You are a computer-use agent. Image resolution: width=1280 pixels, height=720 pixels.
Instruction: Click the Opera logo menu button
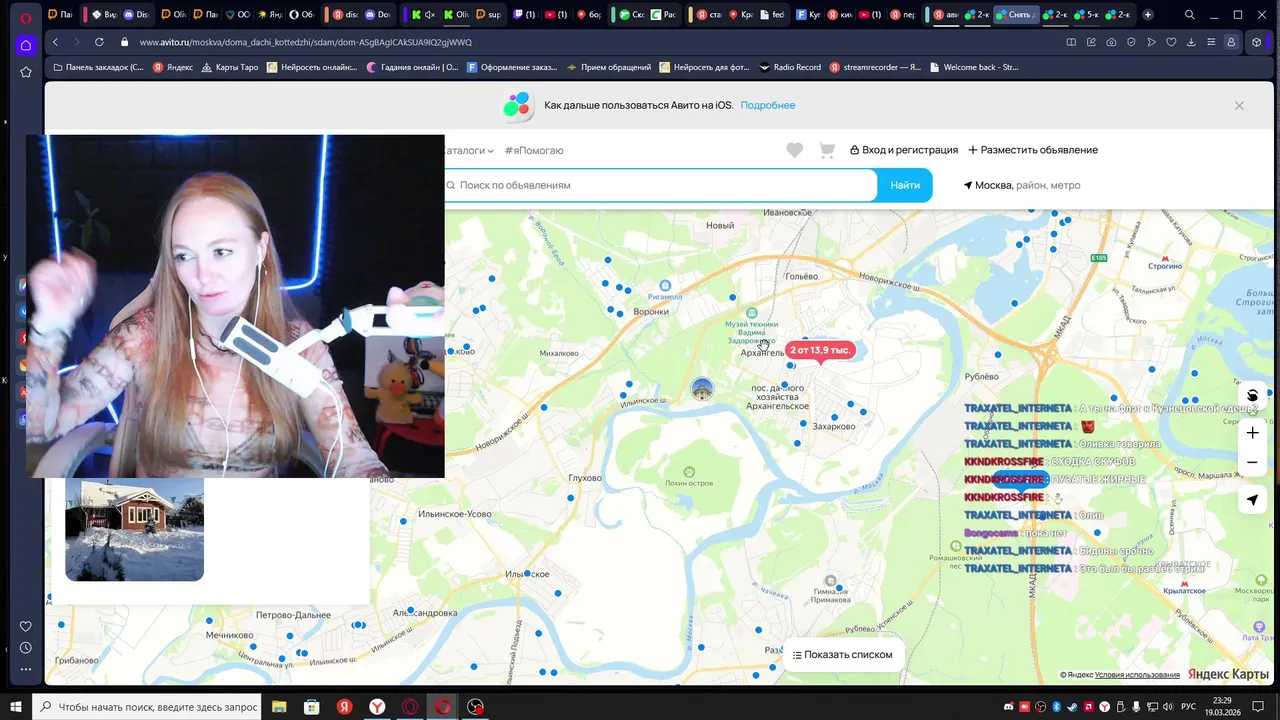(26, 16)
